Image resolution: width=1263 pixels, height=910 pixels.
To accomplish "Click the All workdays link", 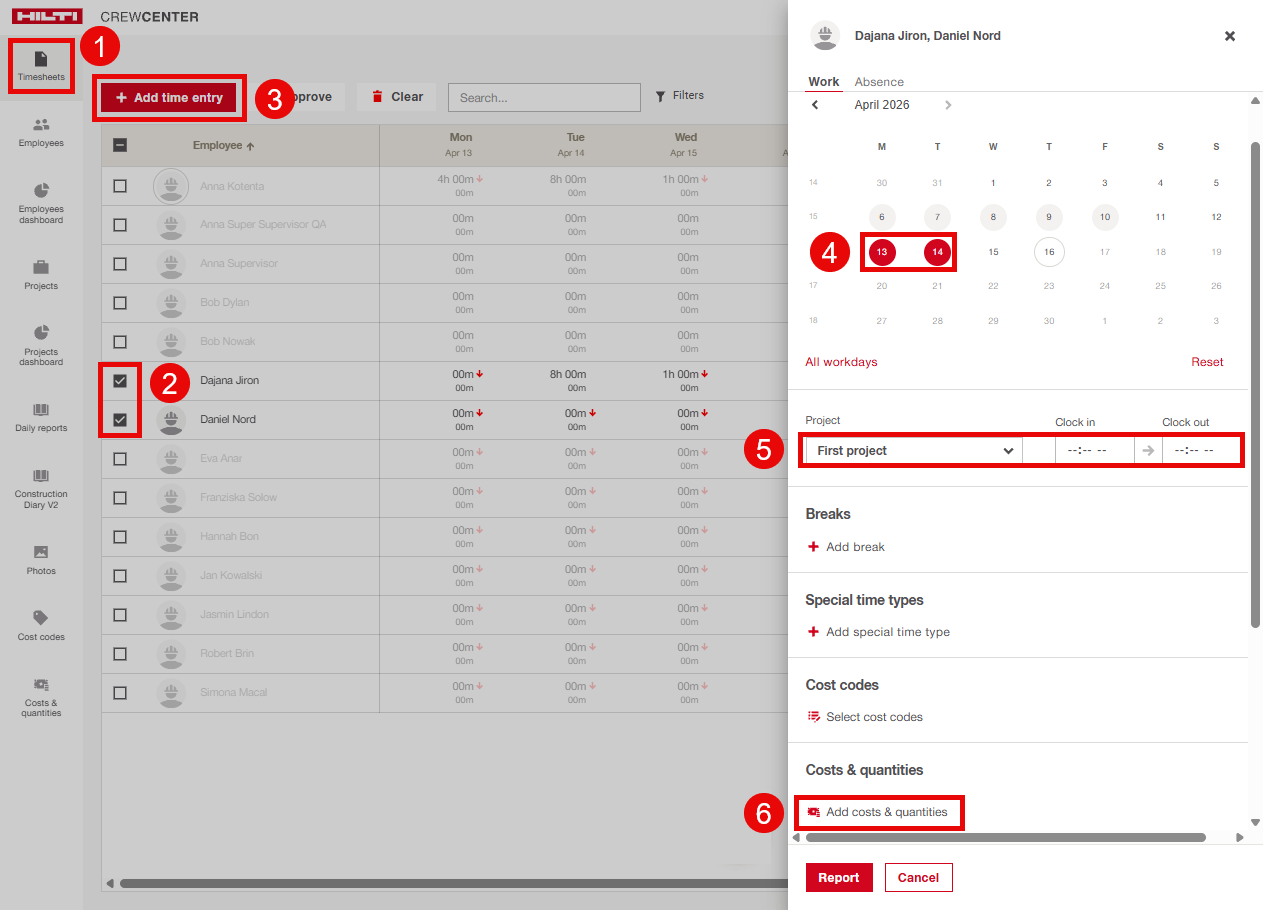I will point(841,362).
